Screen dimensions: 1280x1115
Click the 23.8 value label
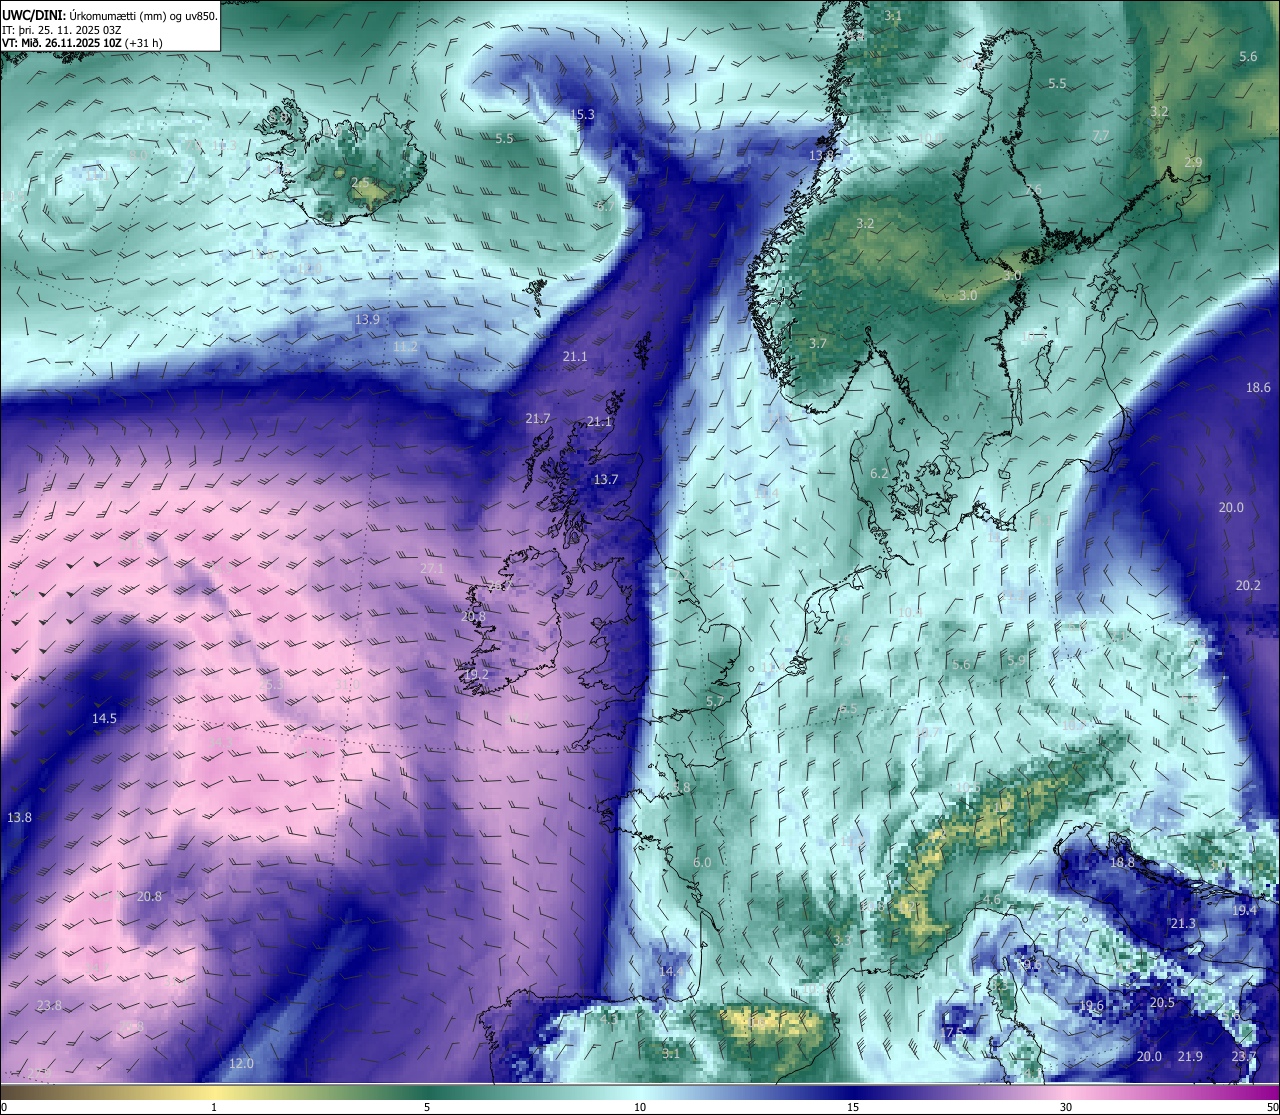click(49, 1005)
